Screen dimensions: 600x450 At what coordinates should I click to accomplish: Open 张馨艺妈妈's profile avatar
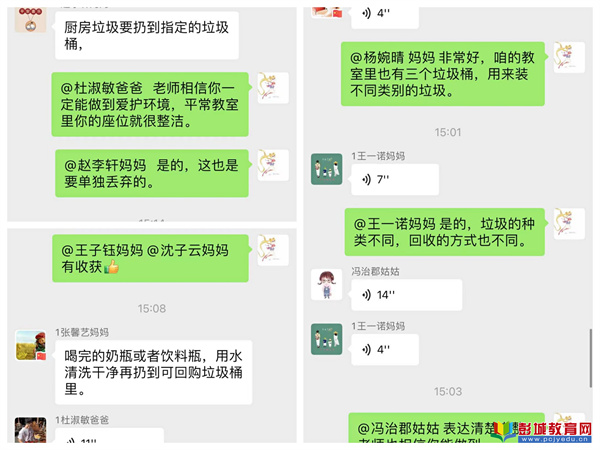(31, 346)
